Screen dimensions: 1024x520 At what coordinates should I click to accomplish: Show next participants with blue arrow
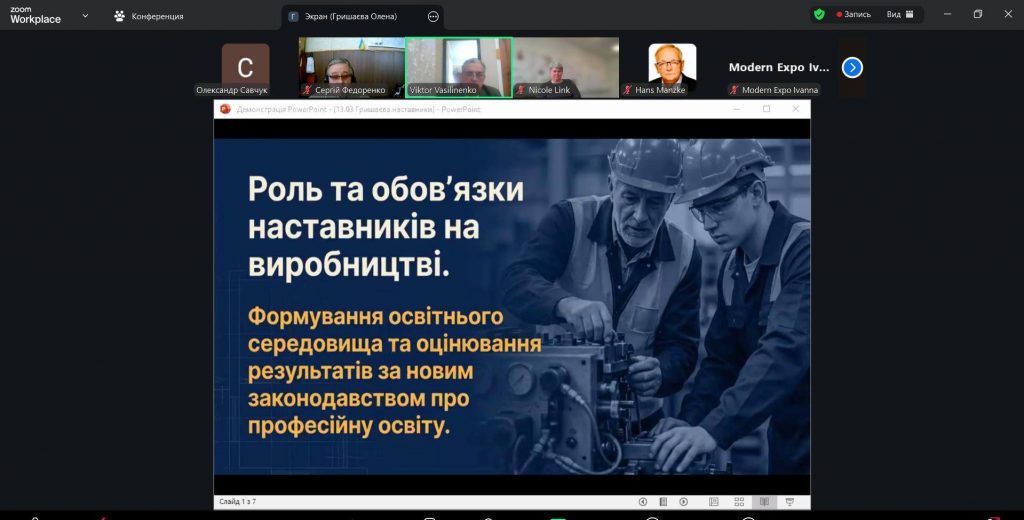coord(852,67)
